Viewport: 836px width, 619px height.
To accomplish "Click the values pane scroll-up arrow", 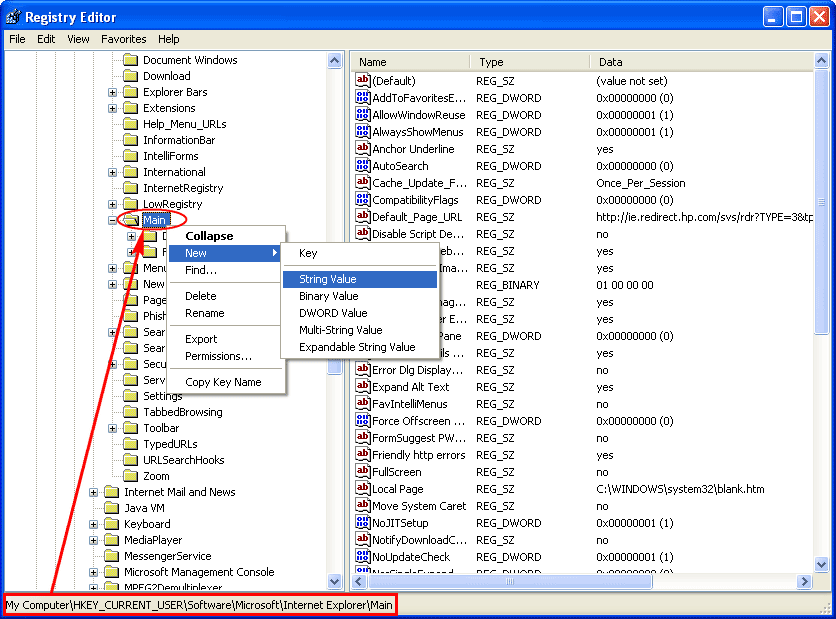I will 822,61.
